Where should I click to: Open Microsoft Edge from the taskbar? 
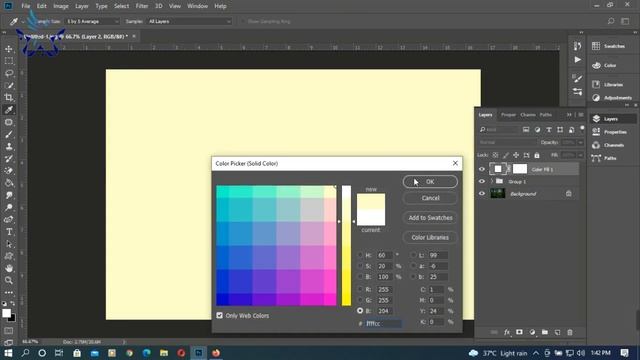pyautogui.click(x=147, y=353)
